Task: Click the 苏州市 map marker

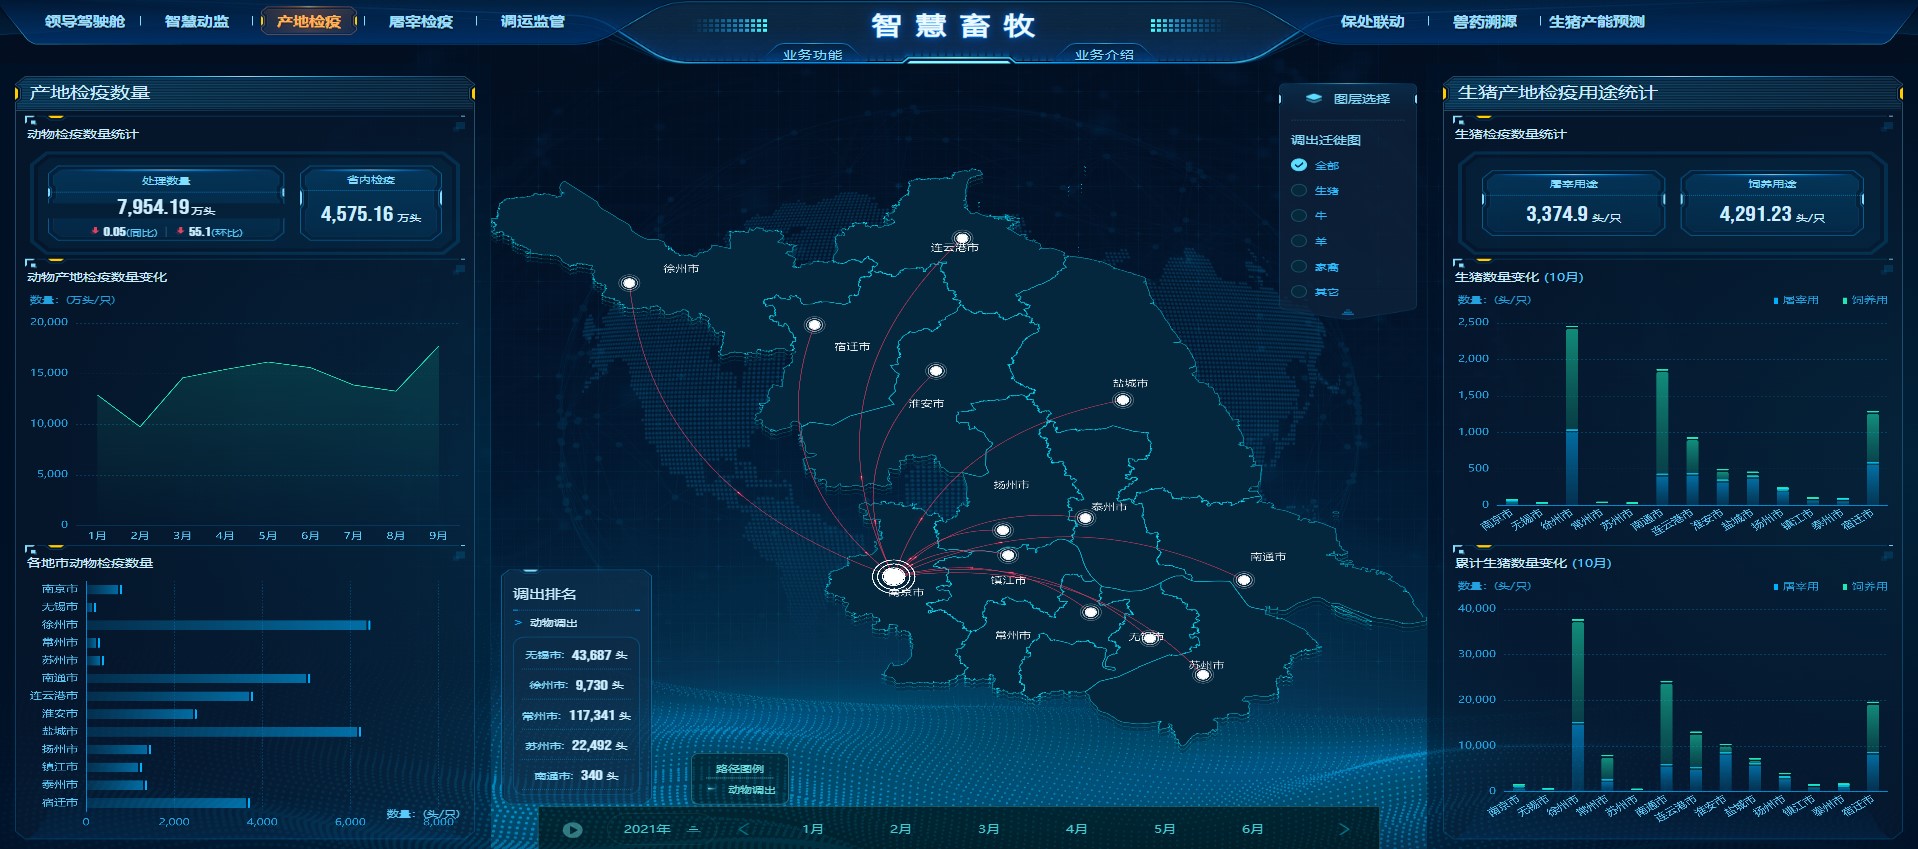Action: pos(1203,675)
